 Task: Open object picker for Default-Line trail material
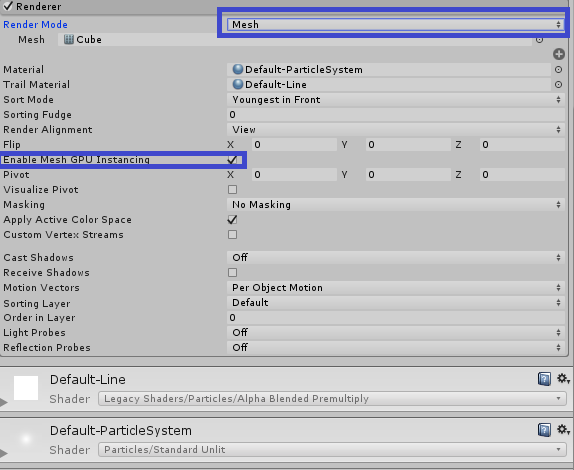pos(558,85)
